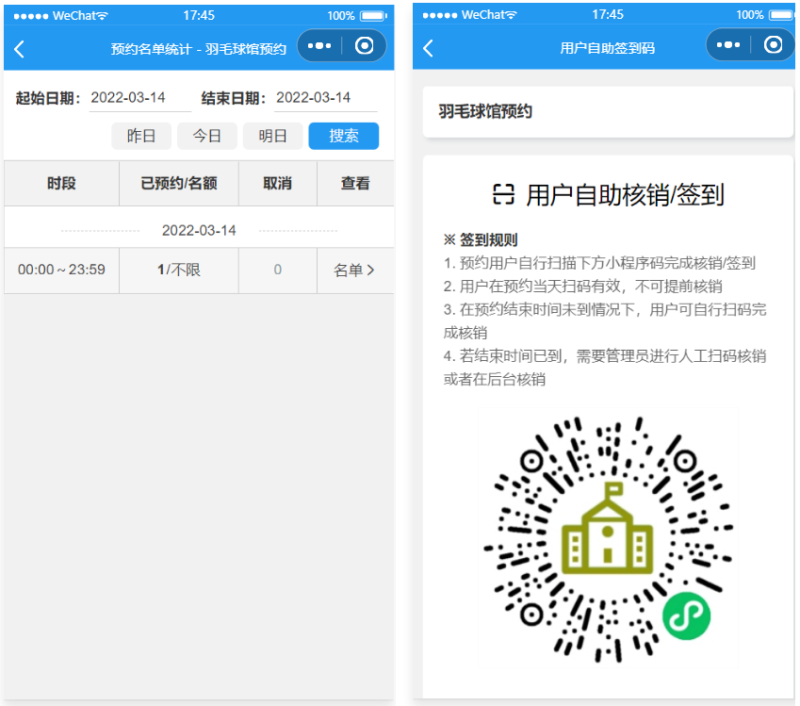800x706 pixels.
Task: Click the capsule circle exit icon on booking page
Action: pyautogui.click(x=364, y=45)
